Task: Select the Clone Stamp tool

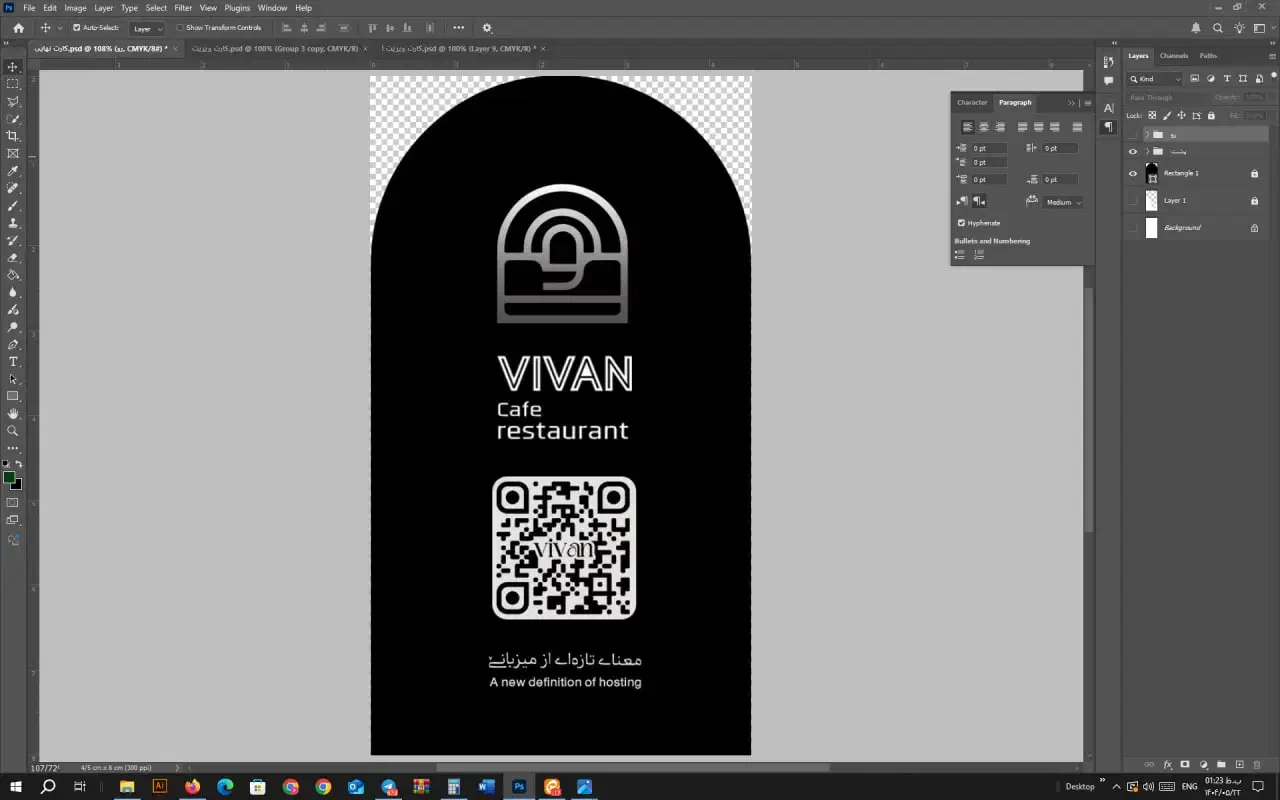Action: click(13, 223)
